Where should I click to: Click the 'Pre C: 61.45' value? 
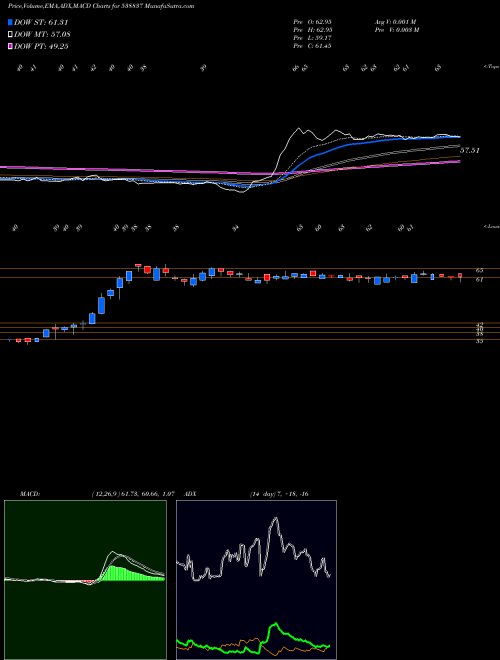point(312,46)
